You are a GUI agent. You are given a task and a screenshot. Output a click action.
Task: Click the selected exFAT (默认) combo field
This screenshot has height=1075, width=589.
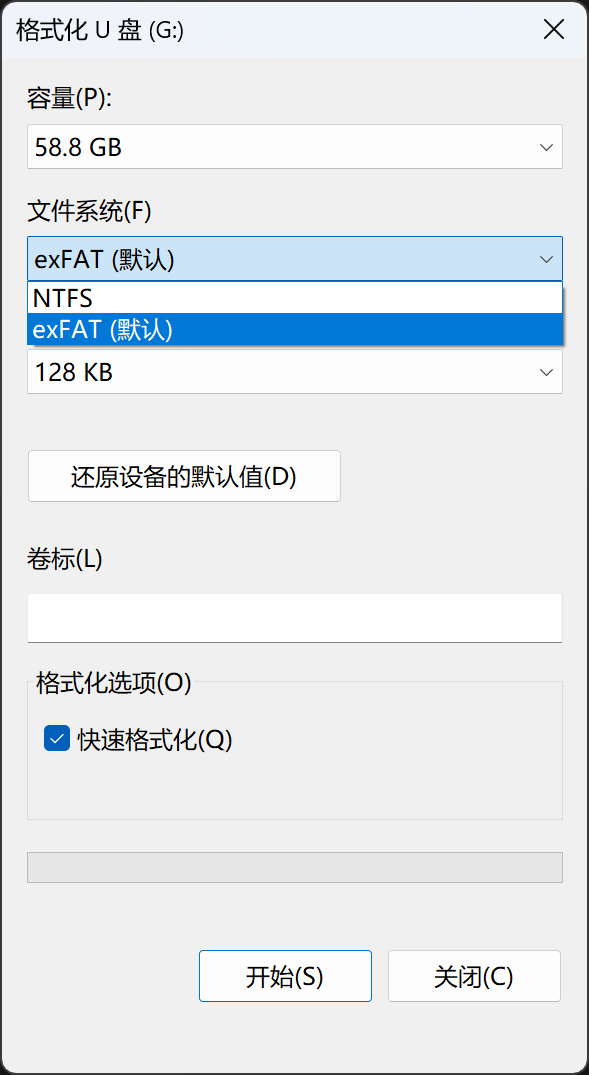295,259
